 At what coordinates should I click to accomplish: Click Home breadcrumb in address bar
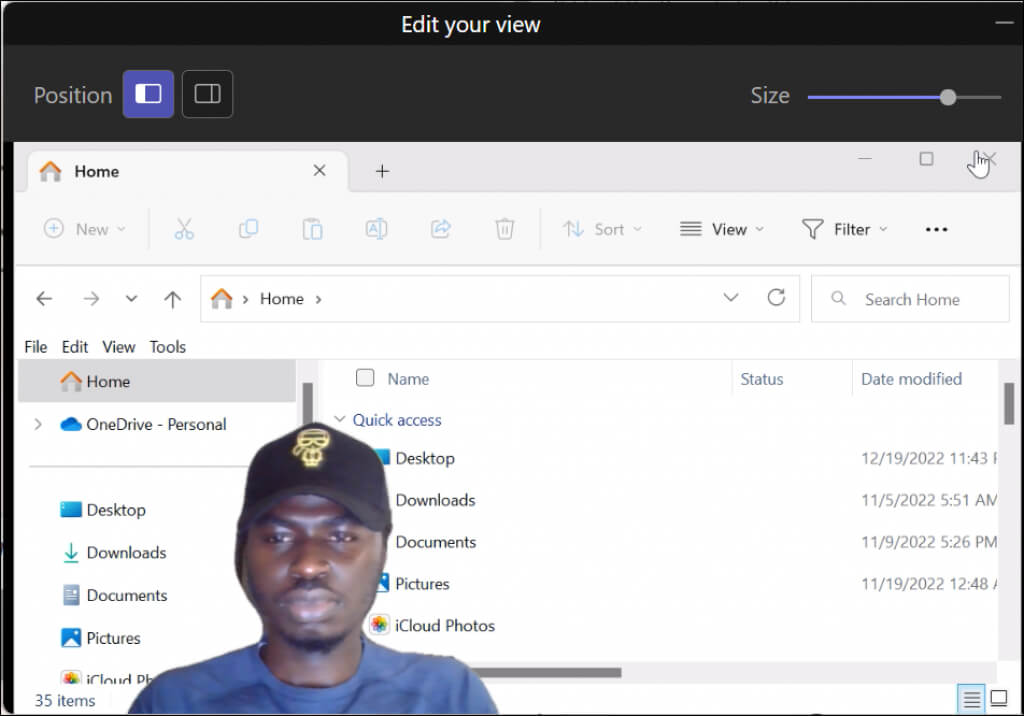pos(281,299)
